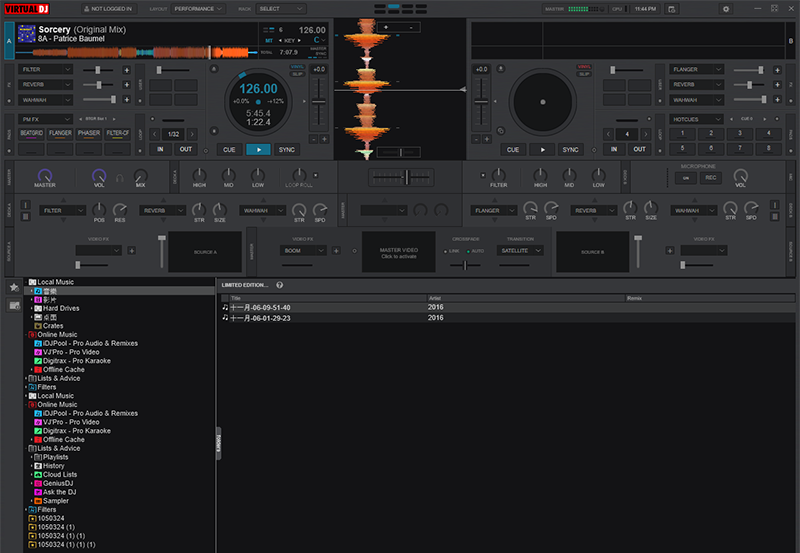Click microphone REC button

(711, 178)
